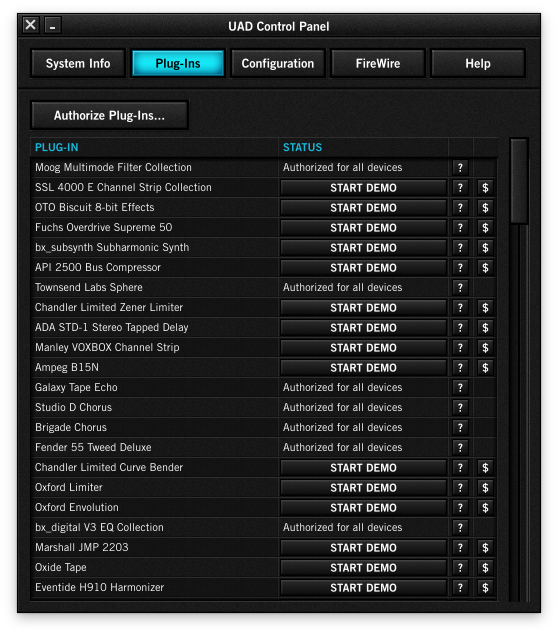Start demo for Oxide Tape
Screen dimensions: 558x634
click(x=363, y=568)
